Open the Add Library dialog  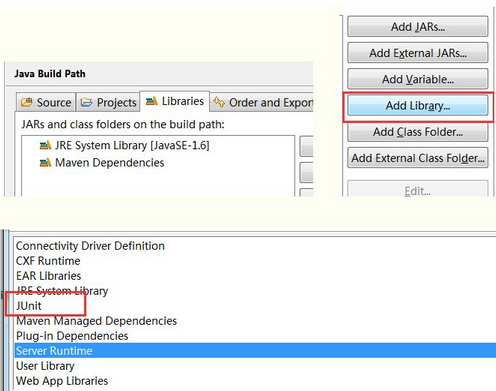418,105
